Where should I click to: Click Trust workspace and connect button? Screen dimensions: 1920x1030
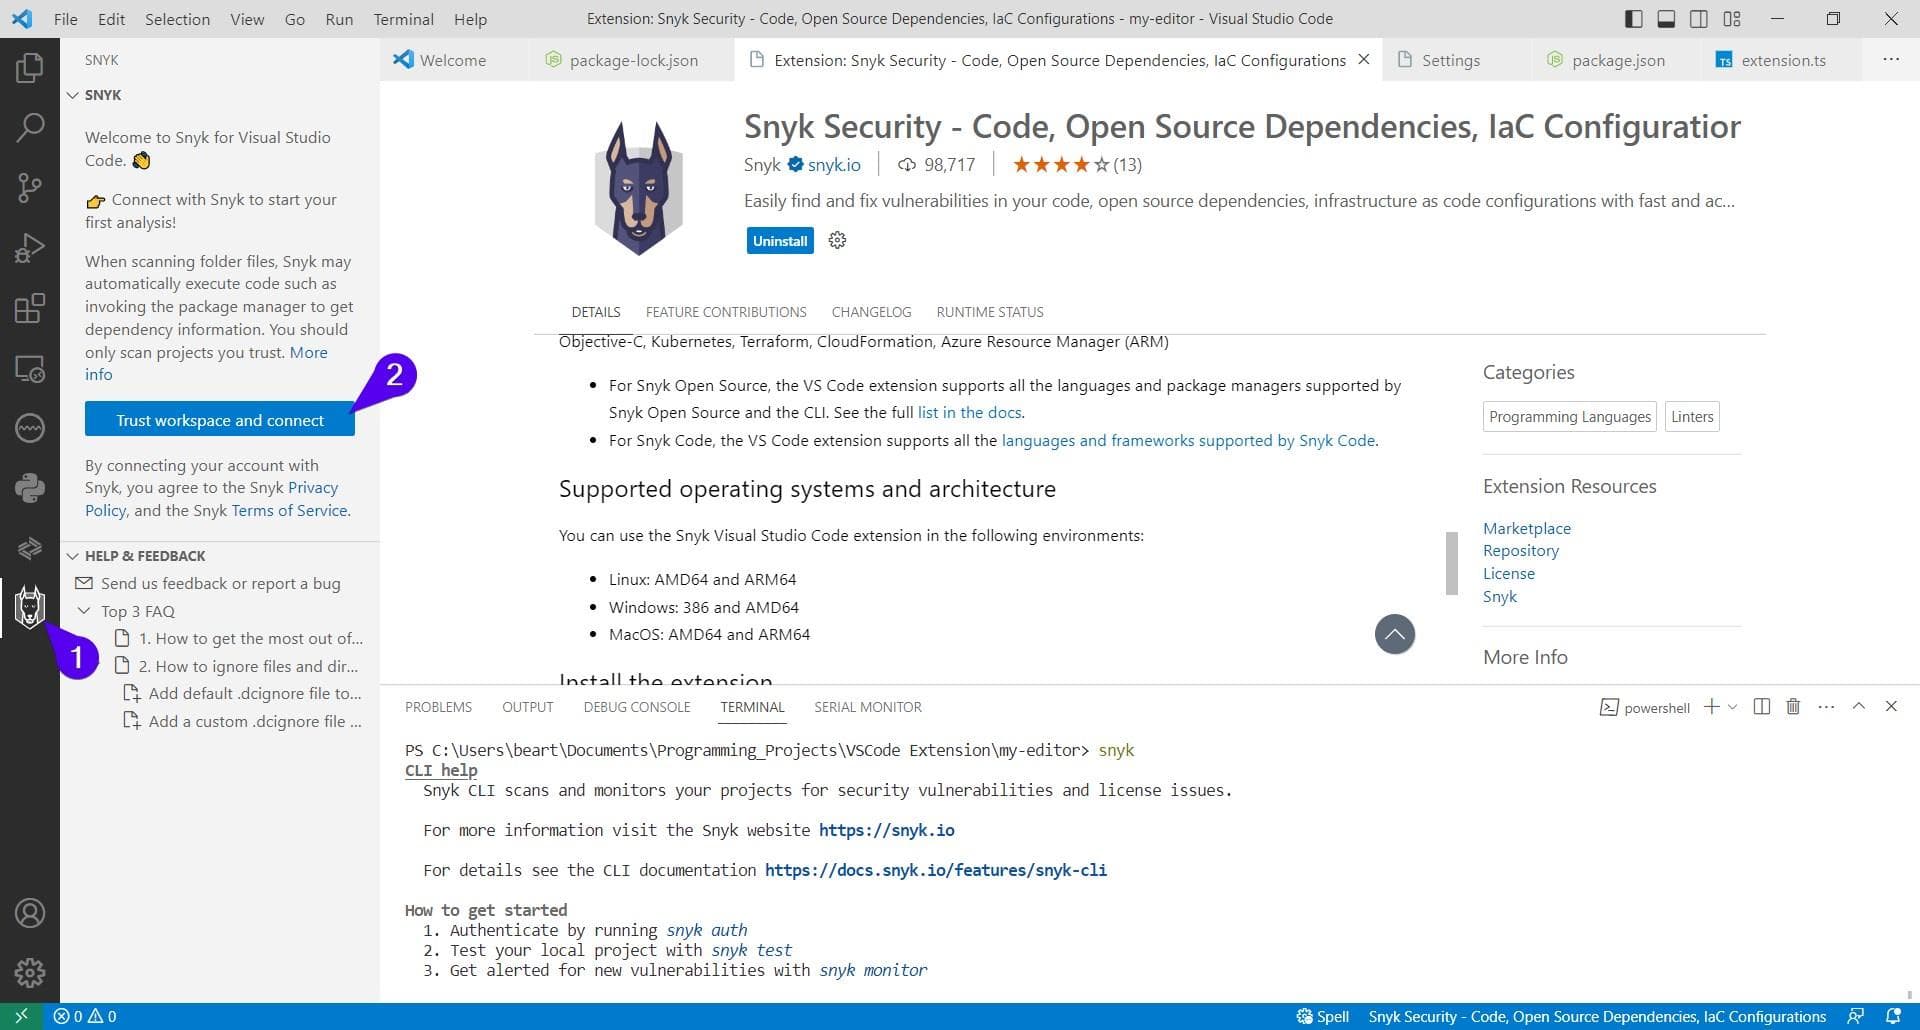pos(220,420)
